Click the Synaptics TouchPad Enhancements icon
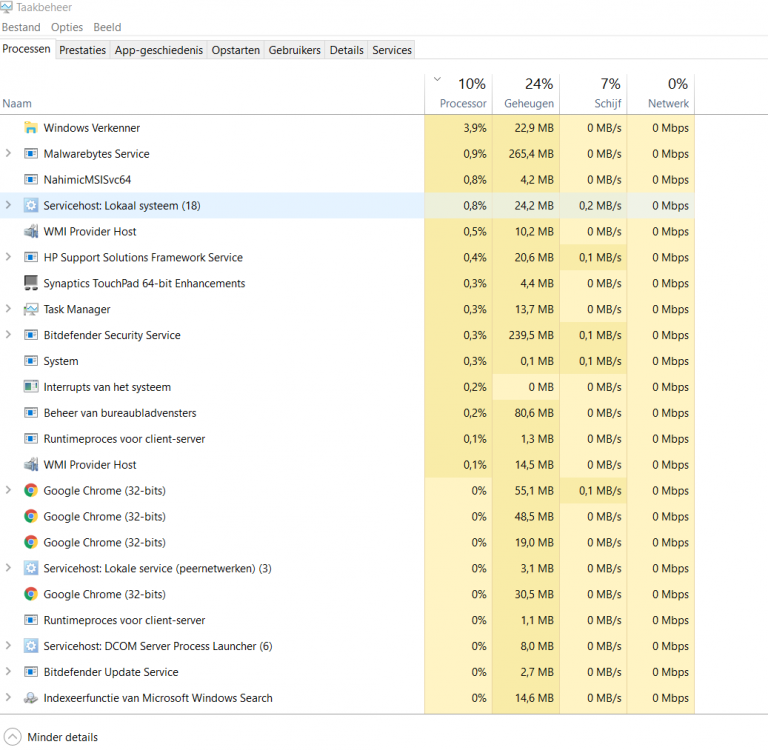The width and height of the screenshot is (768, 750). pos(30,283)
